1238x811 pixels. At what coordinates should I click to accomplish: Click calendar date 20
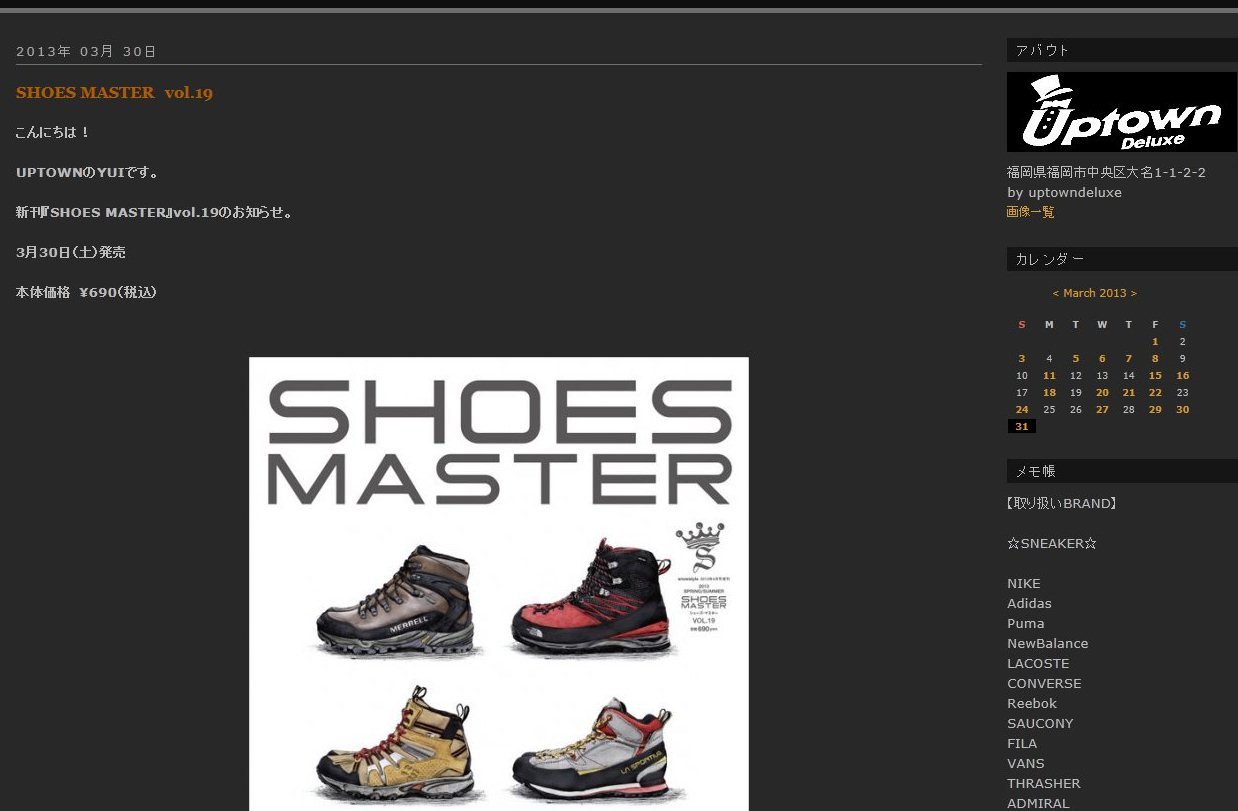[1102, 393]
